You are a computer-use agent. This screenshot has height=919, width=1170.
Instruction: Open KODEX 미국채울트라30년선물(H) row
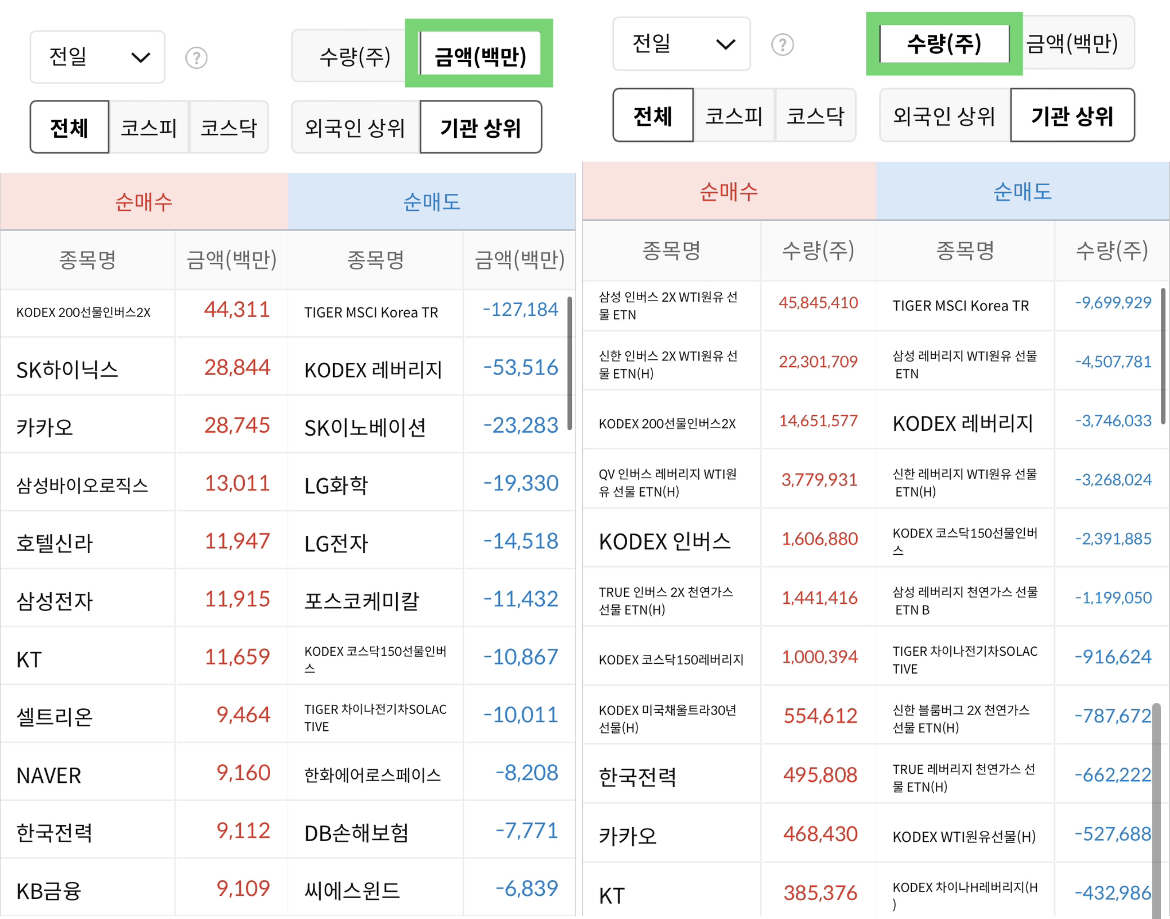click(x=667, y=718)
